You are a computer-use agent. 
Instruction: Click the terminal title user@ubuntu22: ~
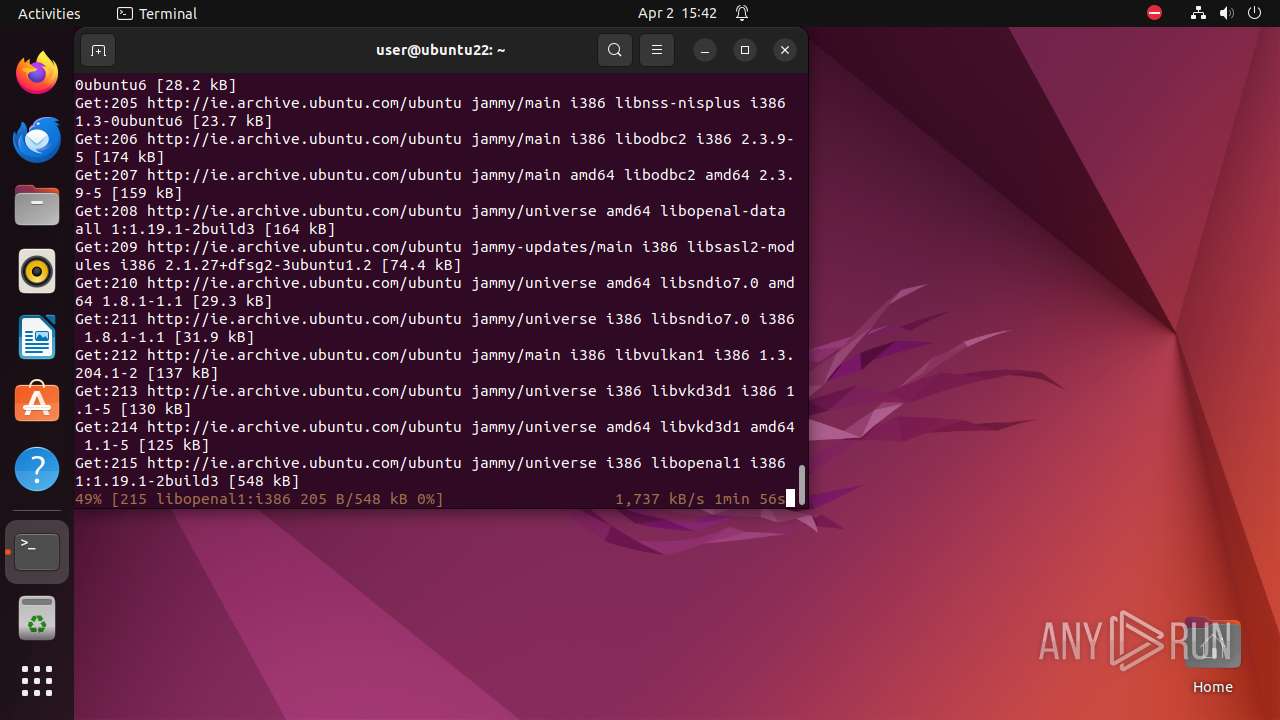coord(441,50)
